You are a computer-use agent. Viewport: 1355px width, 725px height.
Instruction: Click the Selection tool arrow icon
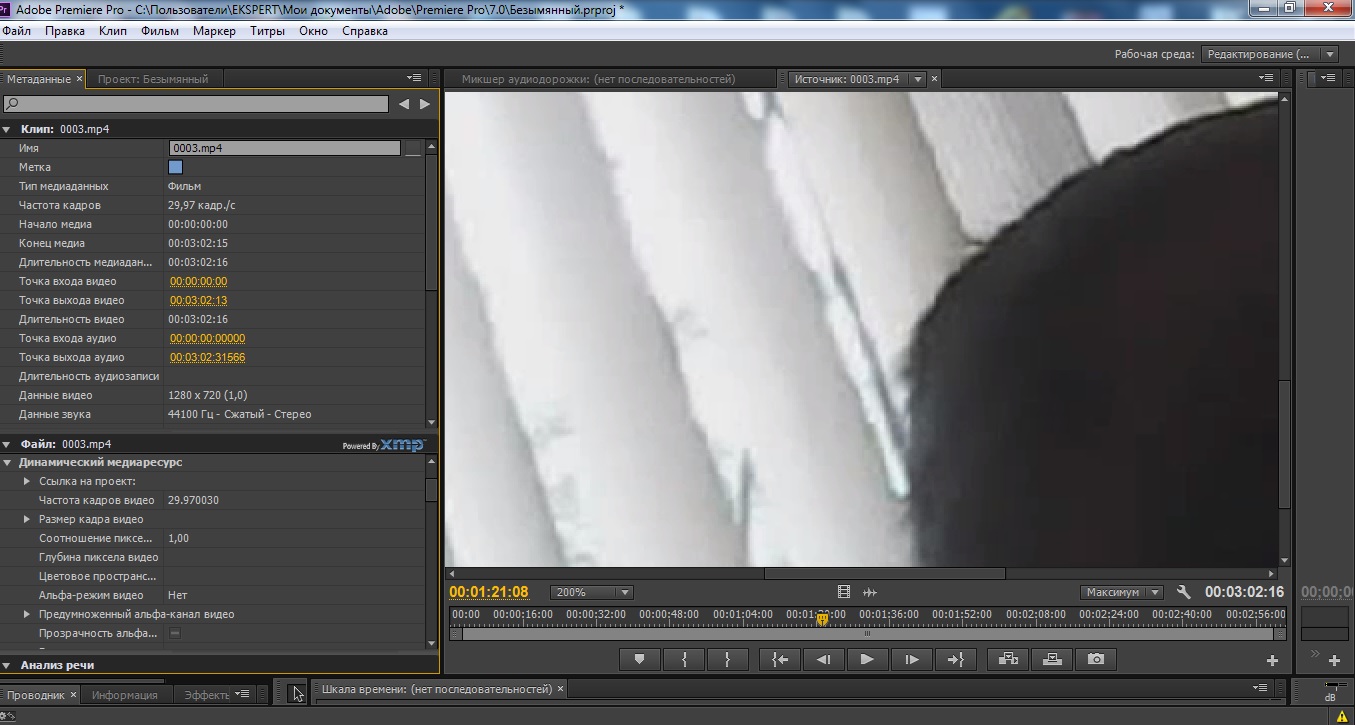(297, 693)
